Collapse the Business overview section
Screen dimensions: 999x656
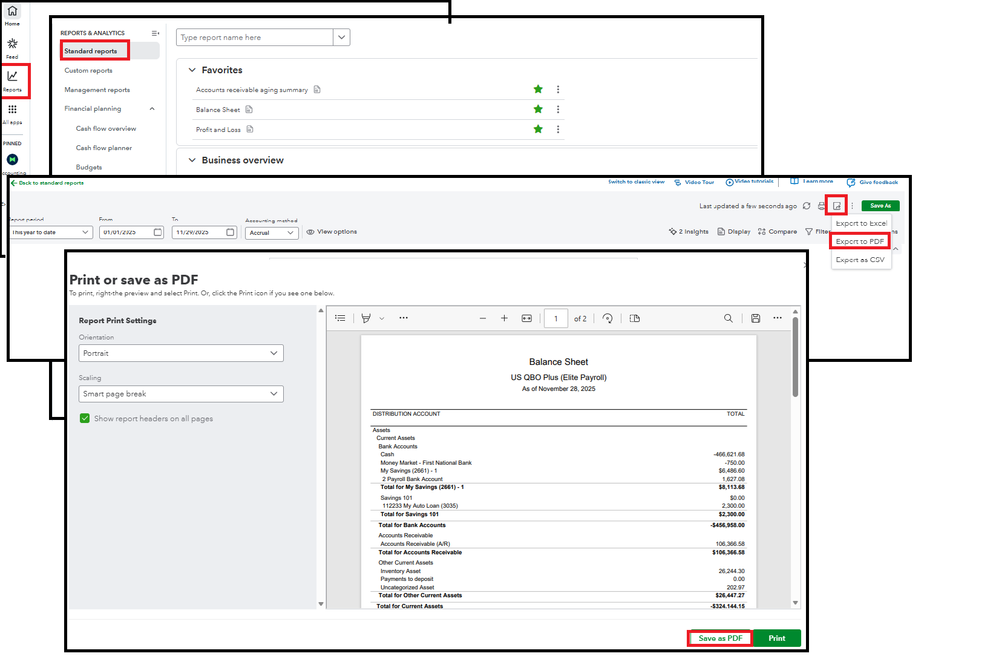[x=192, y=160]
